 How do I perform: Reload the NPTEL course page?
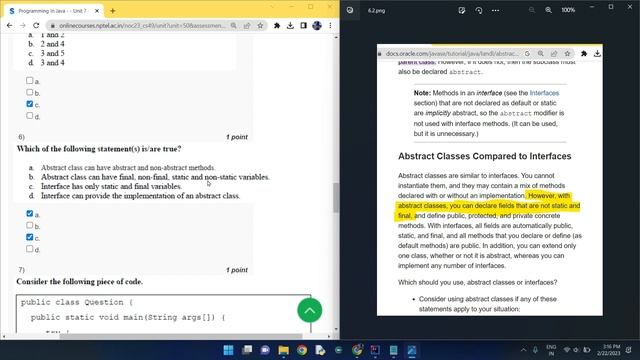[x=36, y=26]
